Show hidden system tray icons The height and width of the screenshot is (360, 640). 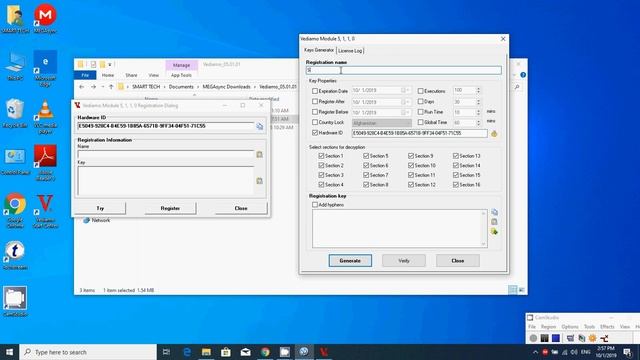coord(536,352)
